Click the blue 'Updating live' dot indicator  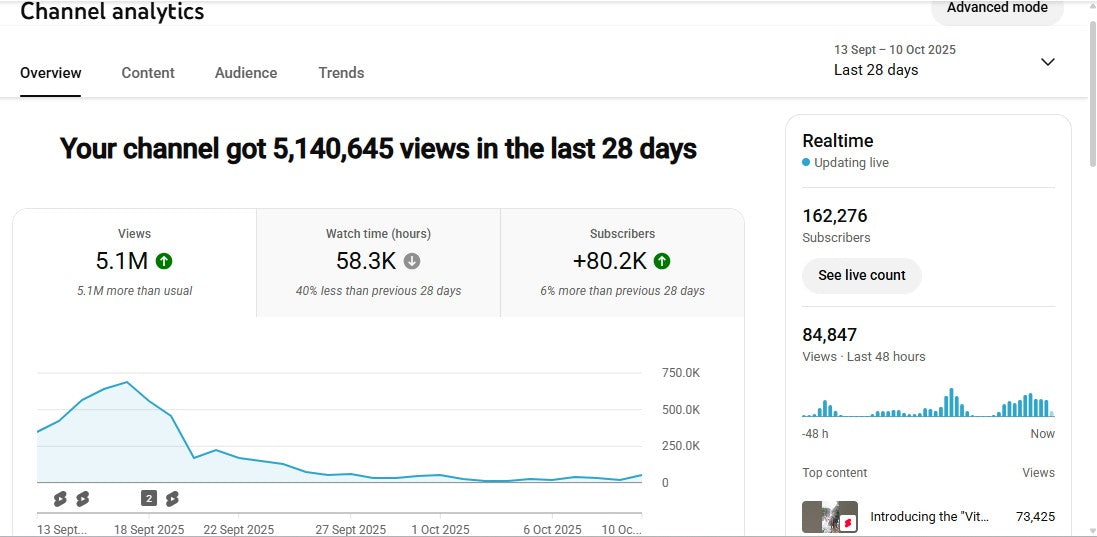(x=806, y=163)
